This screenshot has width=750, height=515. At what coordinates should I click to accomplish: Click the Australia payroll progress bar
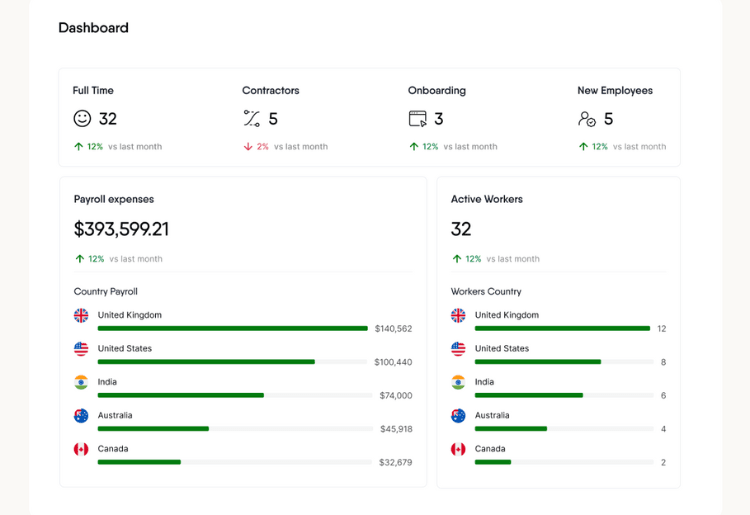(x=153, y=429)
